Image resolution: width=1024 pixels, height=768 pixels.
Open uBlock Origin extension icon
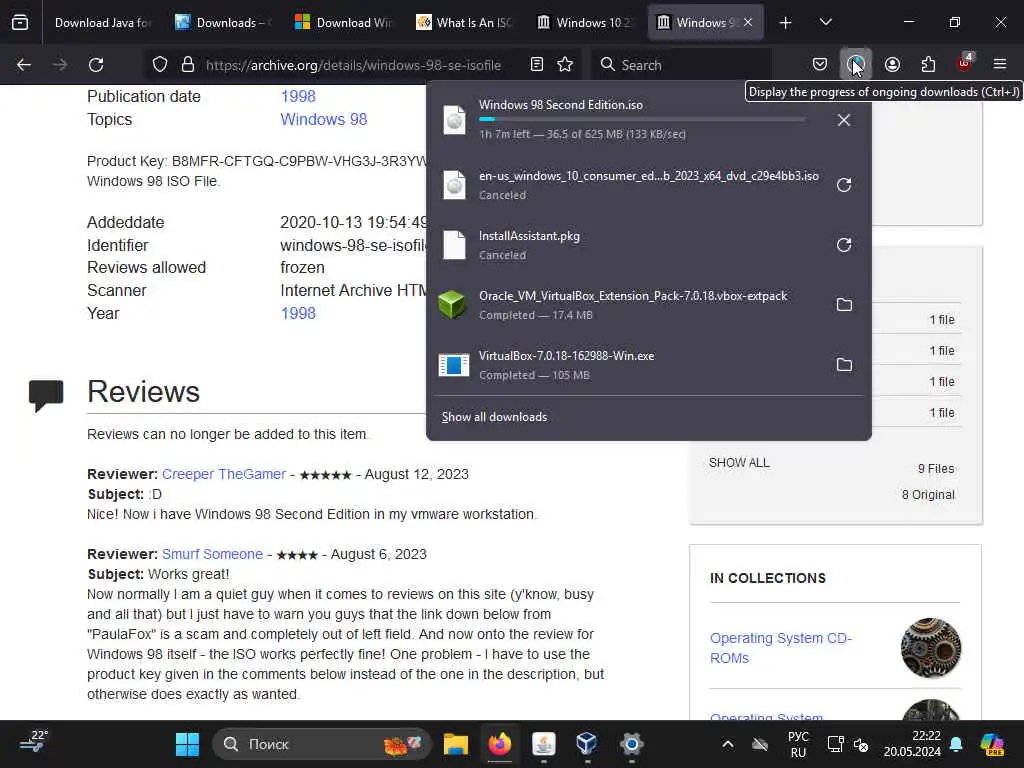click(964, 65)
